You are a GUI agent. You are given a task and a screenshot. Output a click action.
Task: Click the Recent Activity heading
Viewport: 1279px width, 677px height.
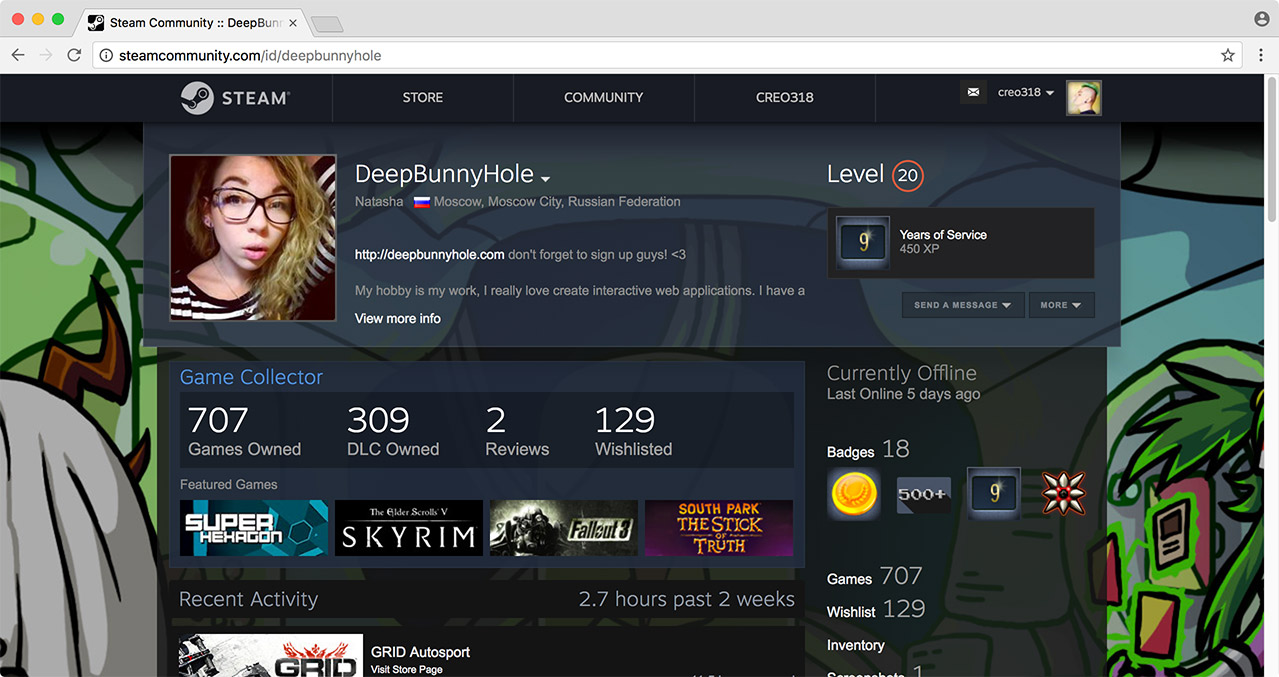(x=248, y=599)
